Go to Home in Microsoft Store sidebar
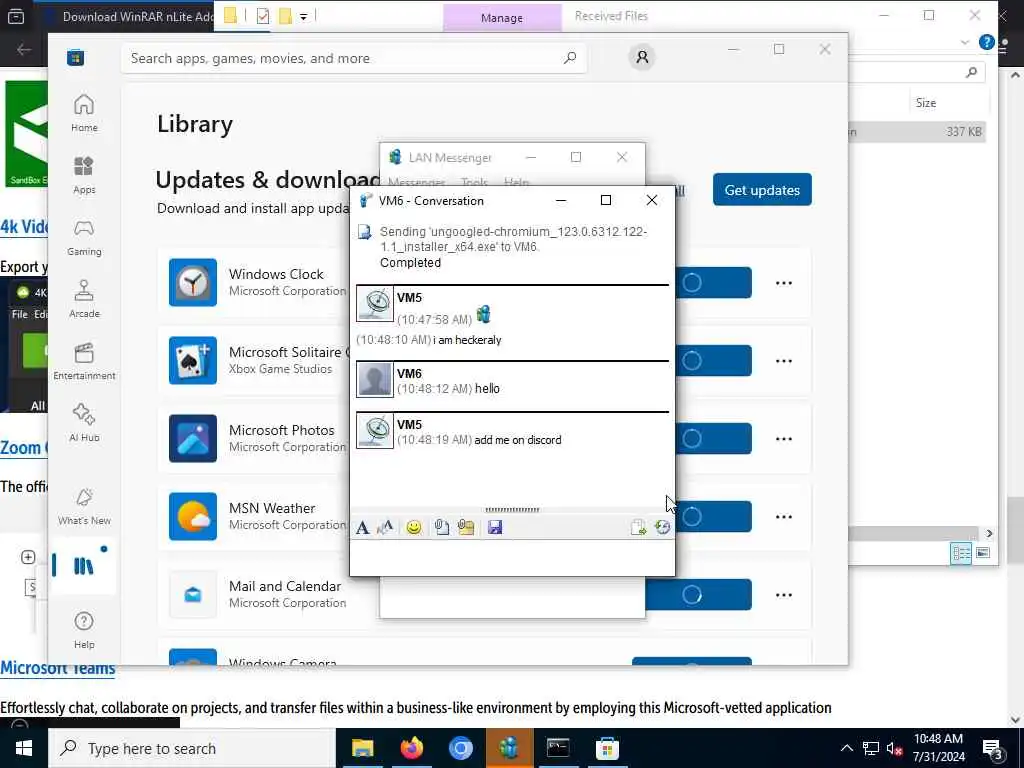The width and height of the screenshot is (1024, 768). [x=84, y=113]
